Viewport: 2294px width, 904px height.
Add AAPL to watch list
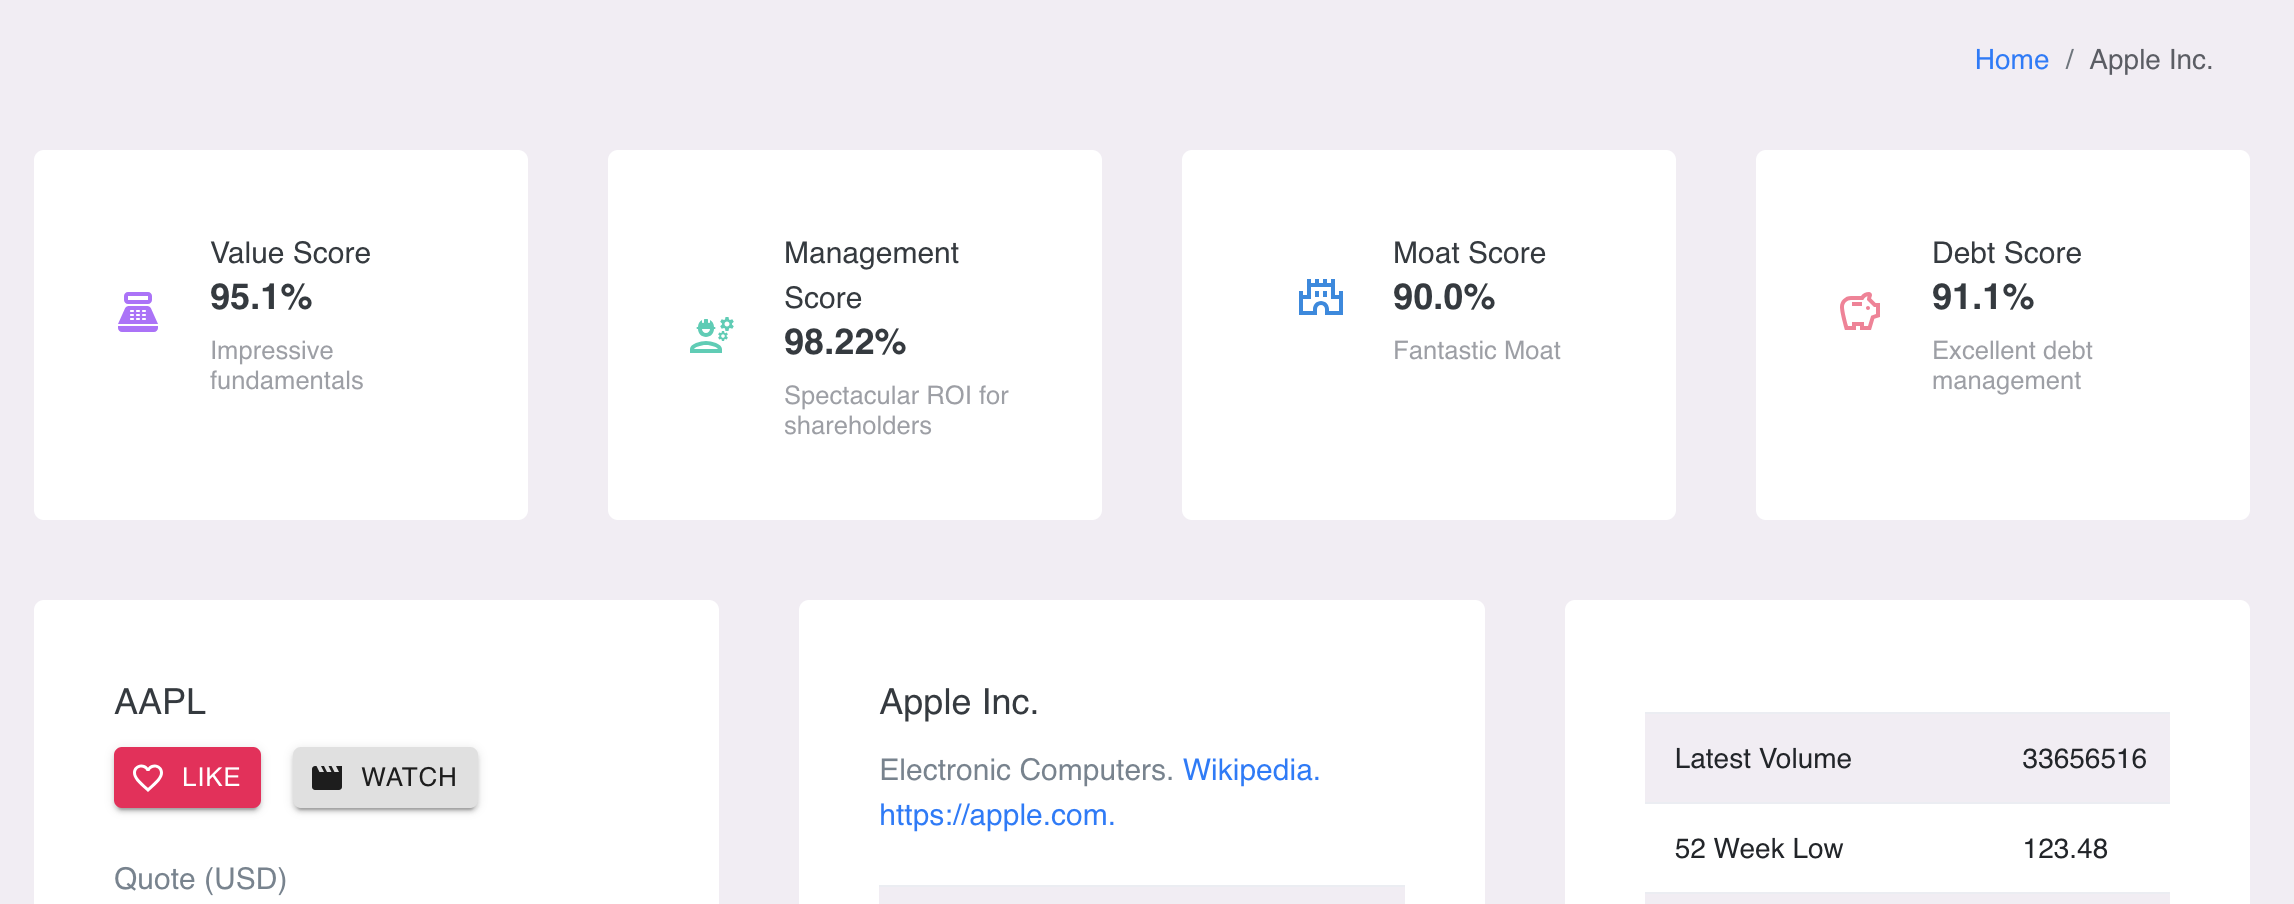pos(385,777)
